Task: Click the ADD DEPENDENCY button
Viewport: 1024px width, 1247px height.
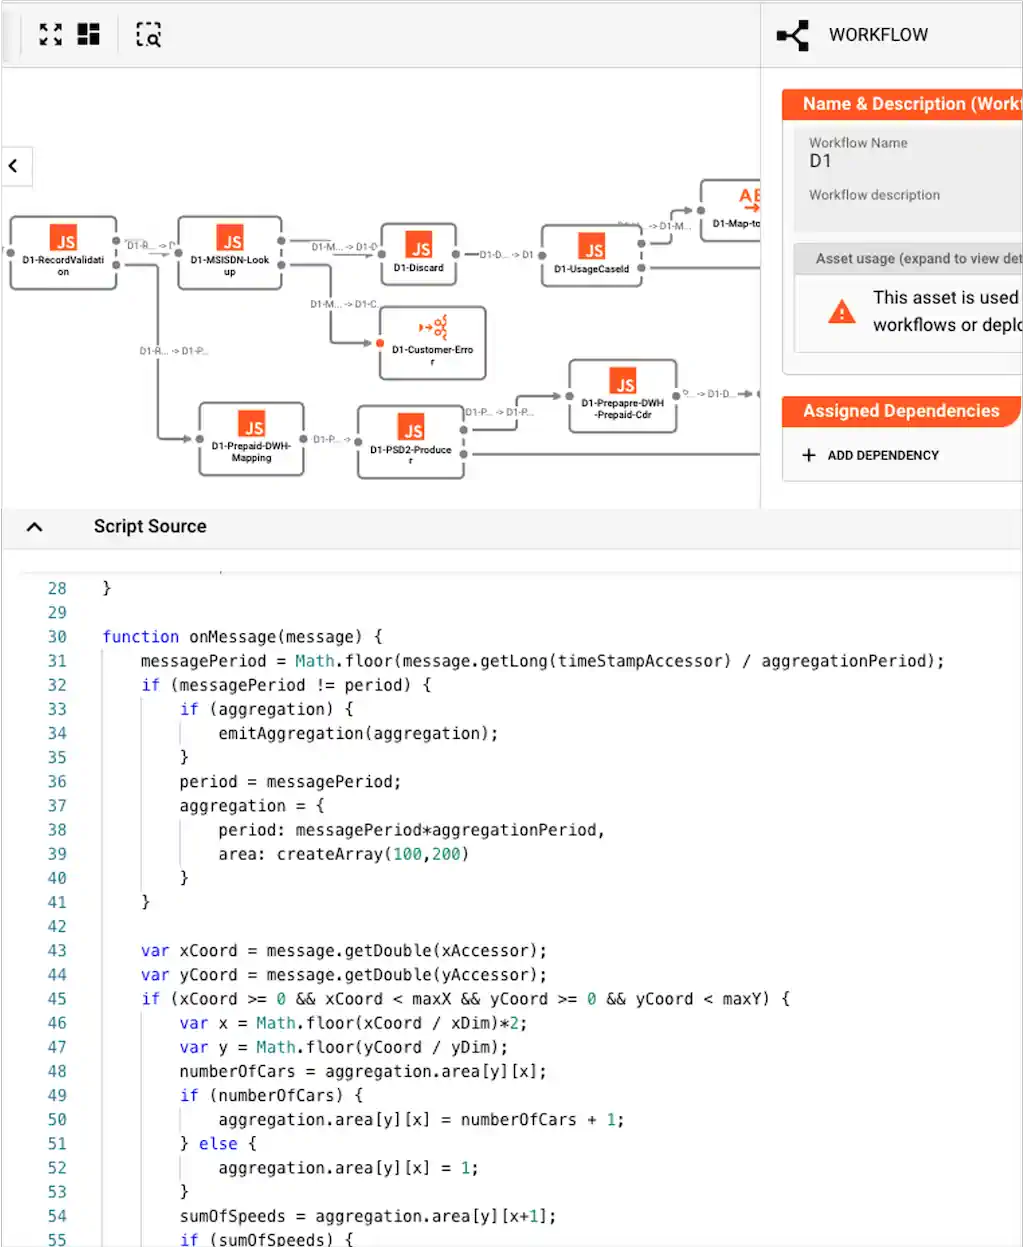Action: (x=870, y=455)
